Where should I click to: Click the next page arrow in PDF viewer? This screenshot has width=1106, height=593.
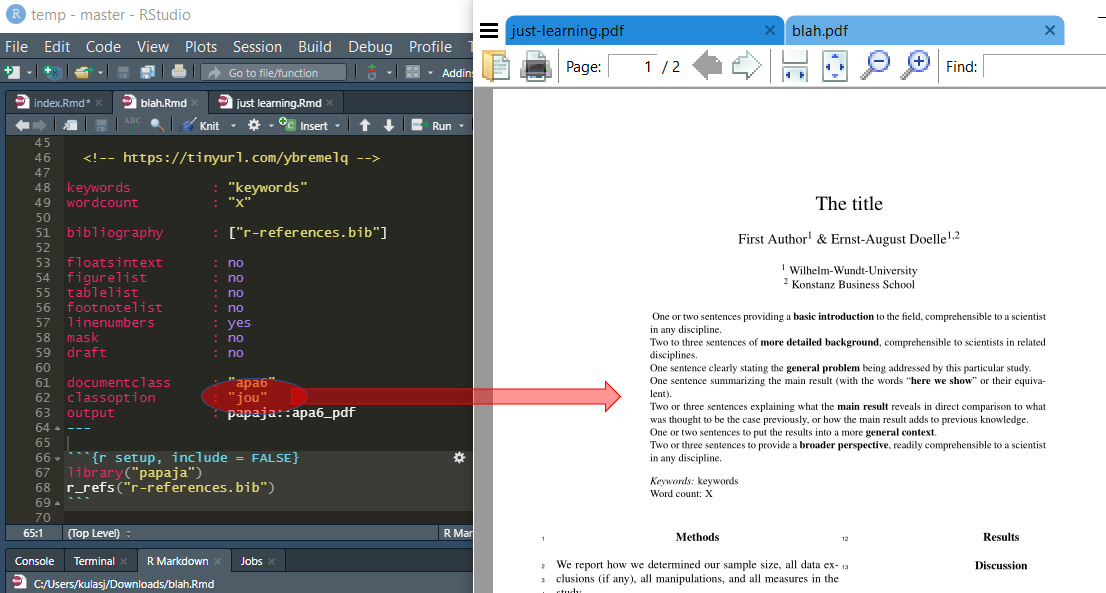pyautogui.click(x=747, y=66)
